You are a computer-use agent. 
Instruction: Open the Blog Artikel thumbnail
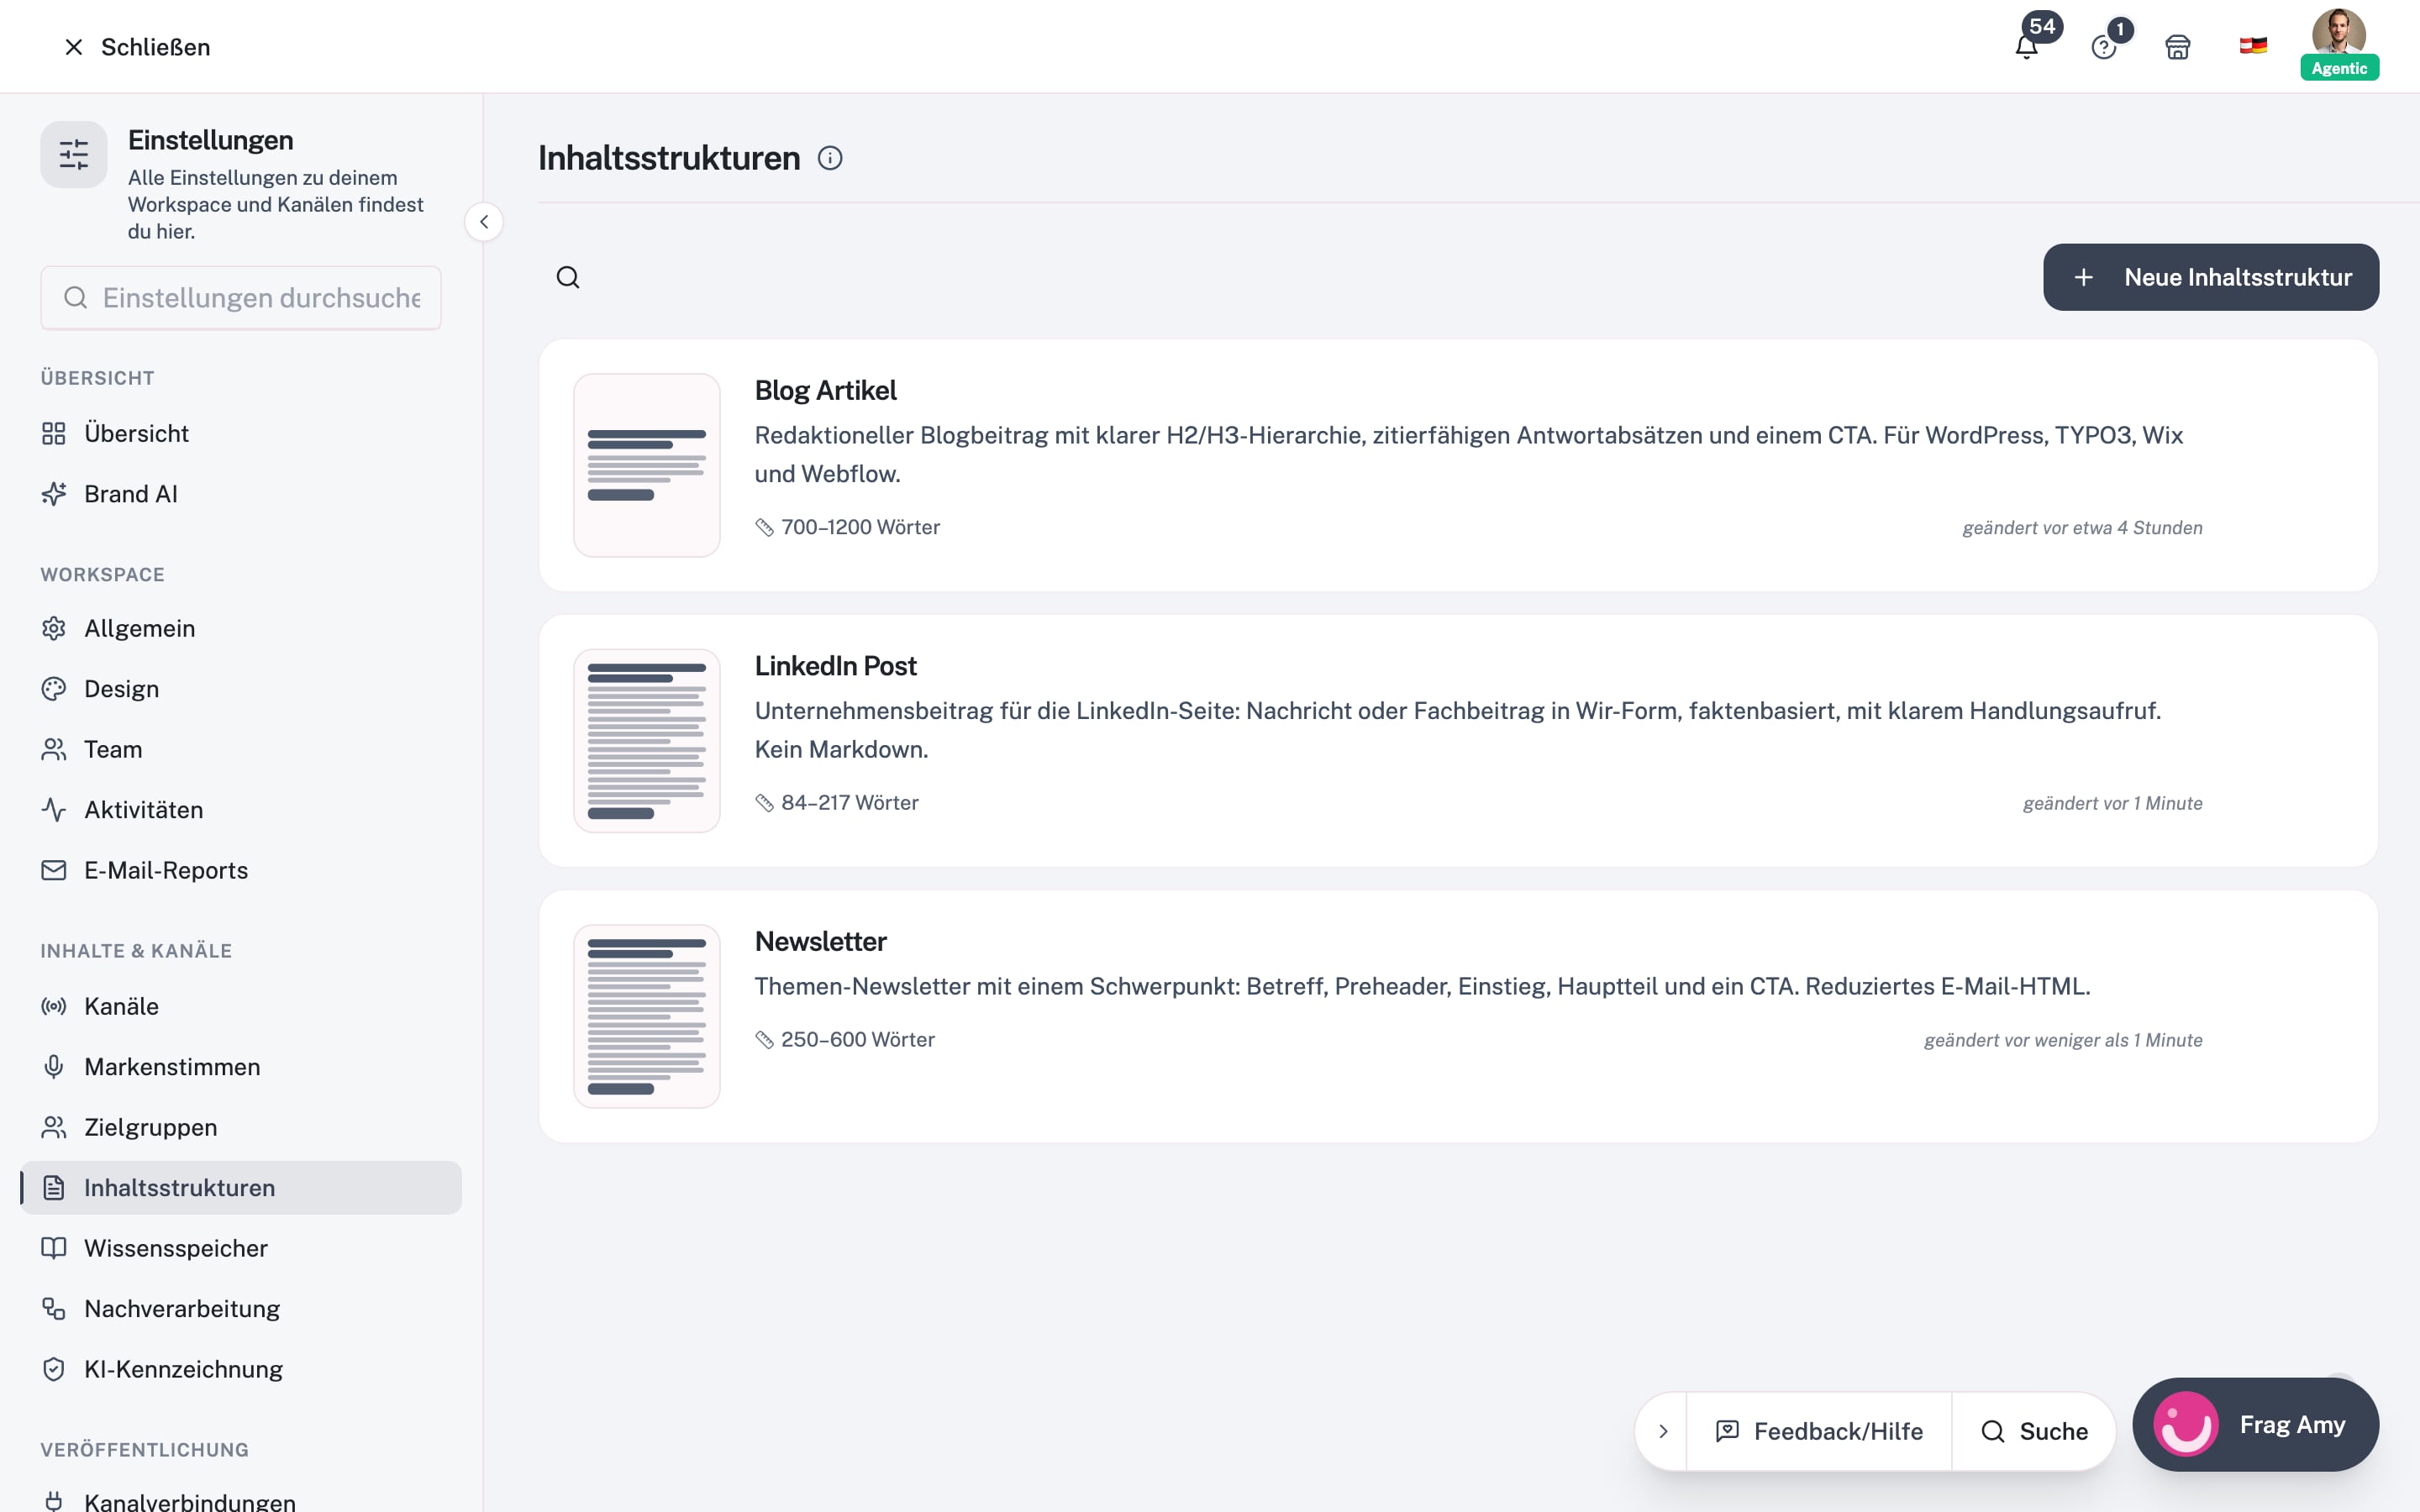point(647,465)
